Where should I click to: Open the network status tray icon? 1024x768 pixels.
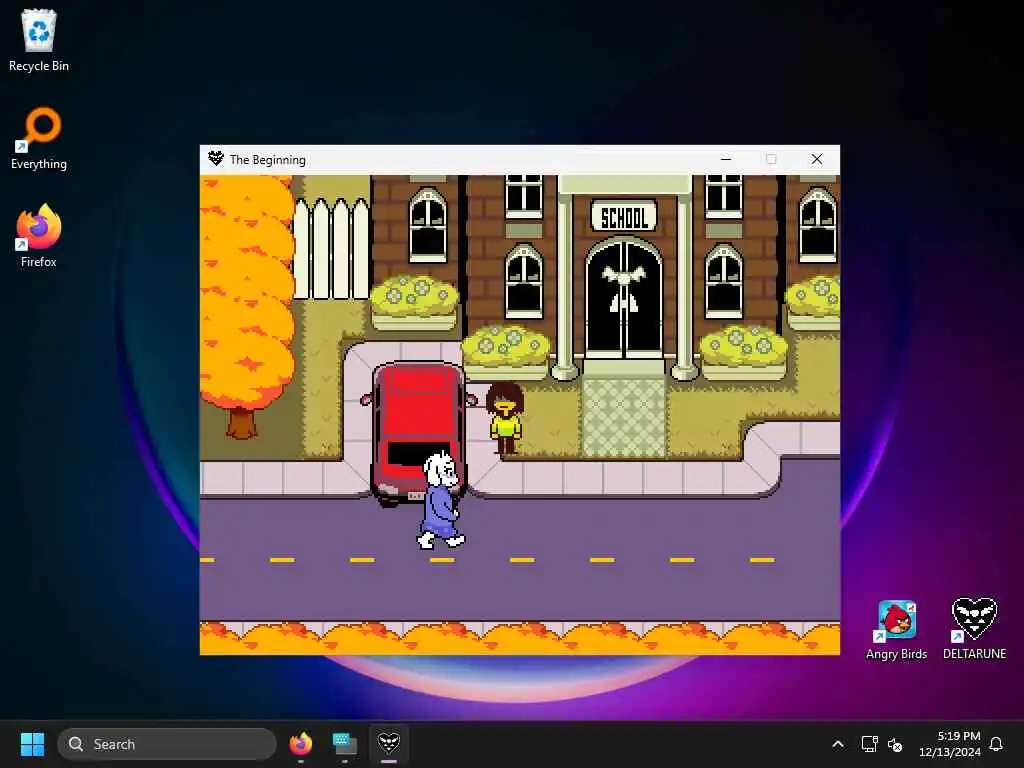[x=869, y=744]
